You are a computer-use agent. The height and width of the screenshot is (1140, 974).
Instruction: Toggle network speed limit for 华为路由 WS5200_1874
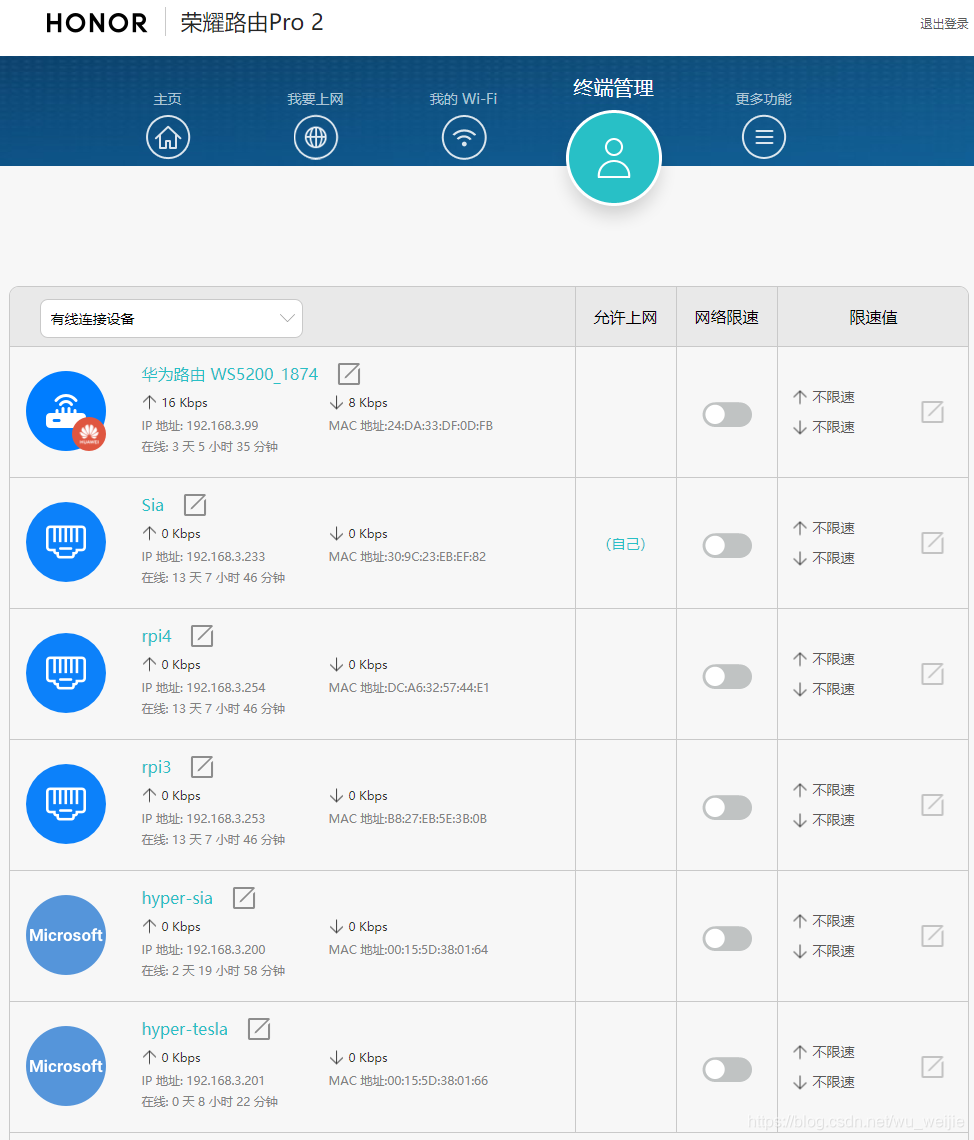tap(727, 414)
